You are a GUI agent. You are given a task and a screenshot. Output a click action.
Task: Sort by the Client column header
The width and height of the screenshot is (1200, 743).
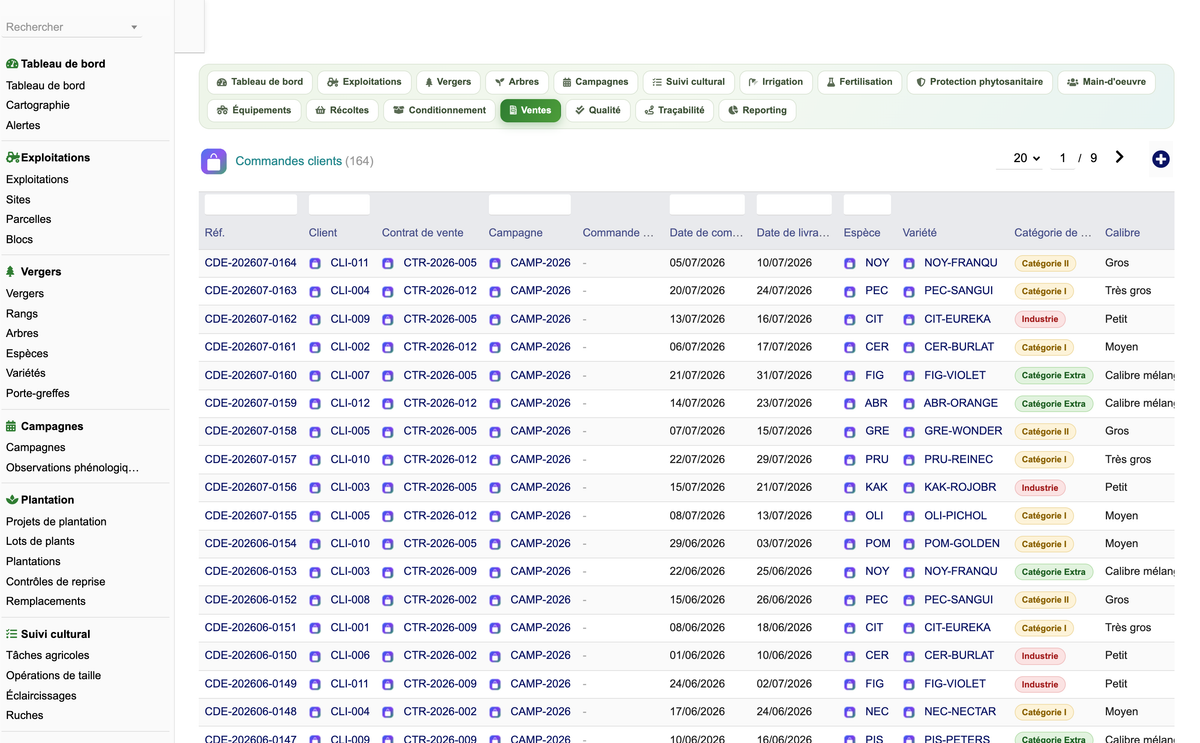point(323,233)
